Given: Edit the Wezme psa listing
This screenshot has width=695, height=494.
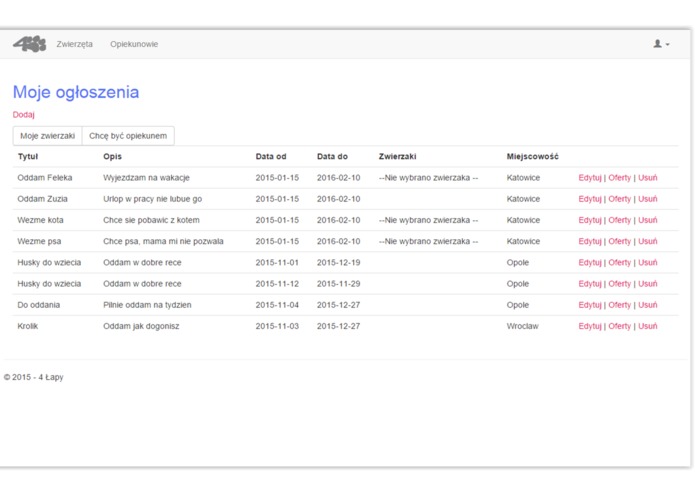Looking at the screenshot, I should point(590,241).
